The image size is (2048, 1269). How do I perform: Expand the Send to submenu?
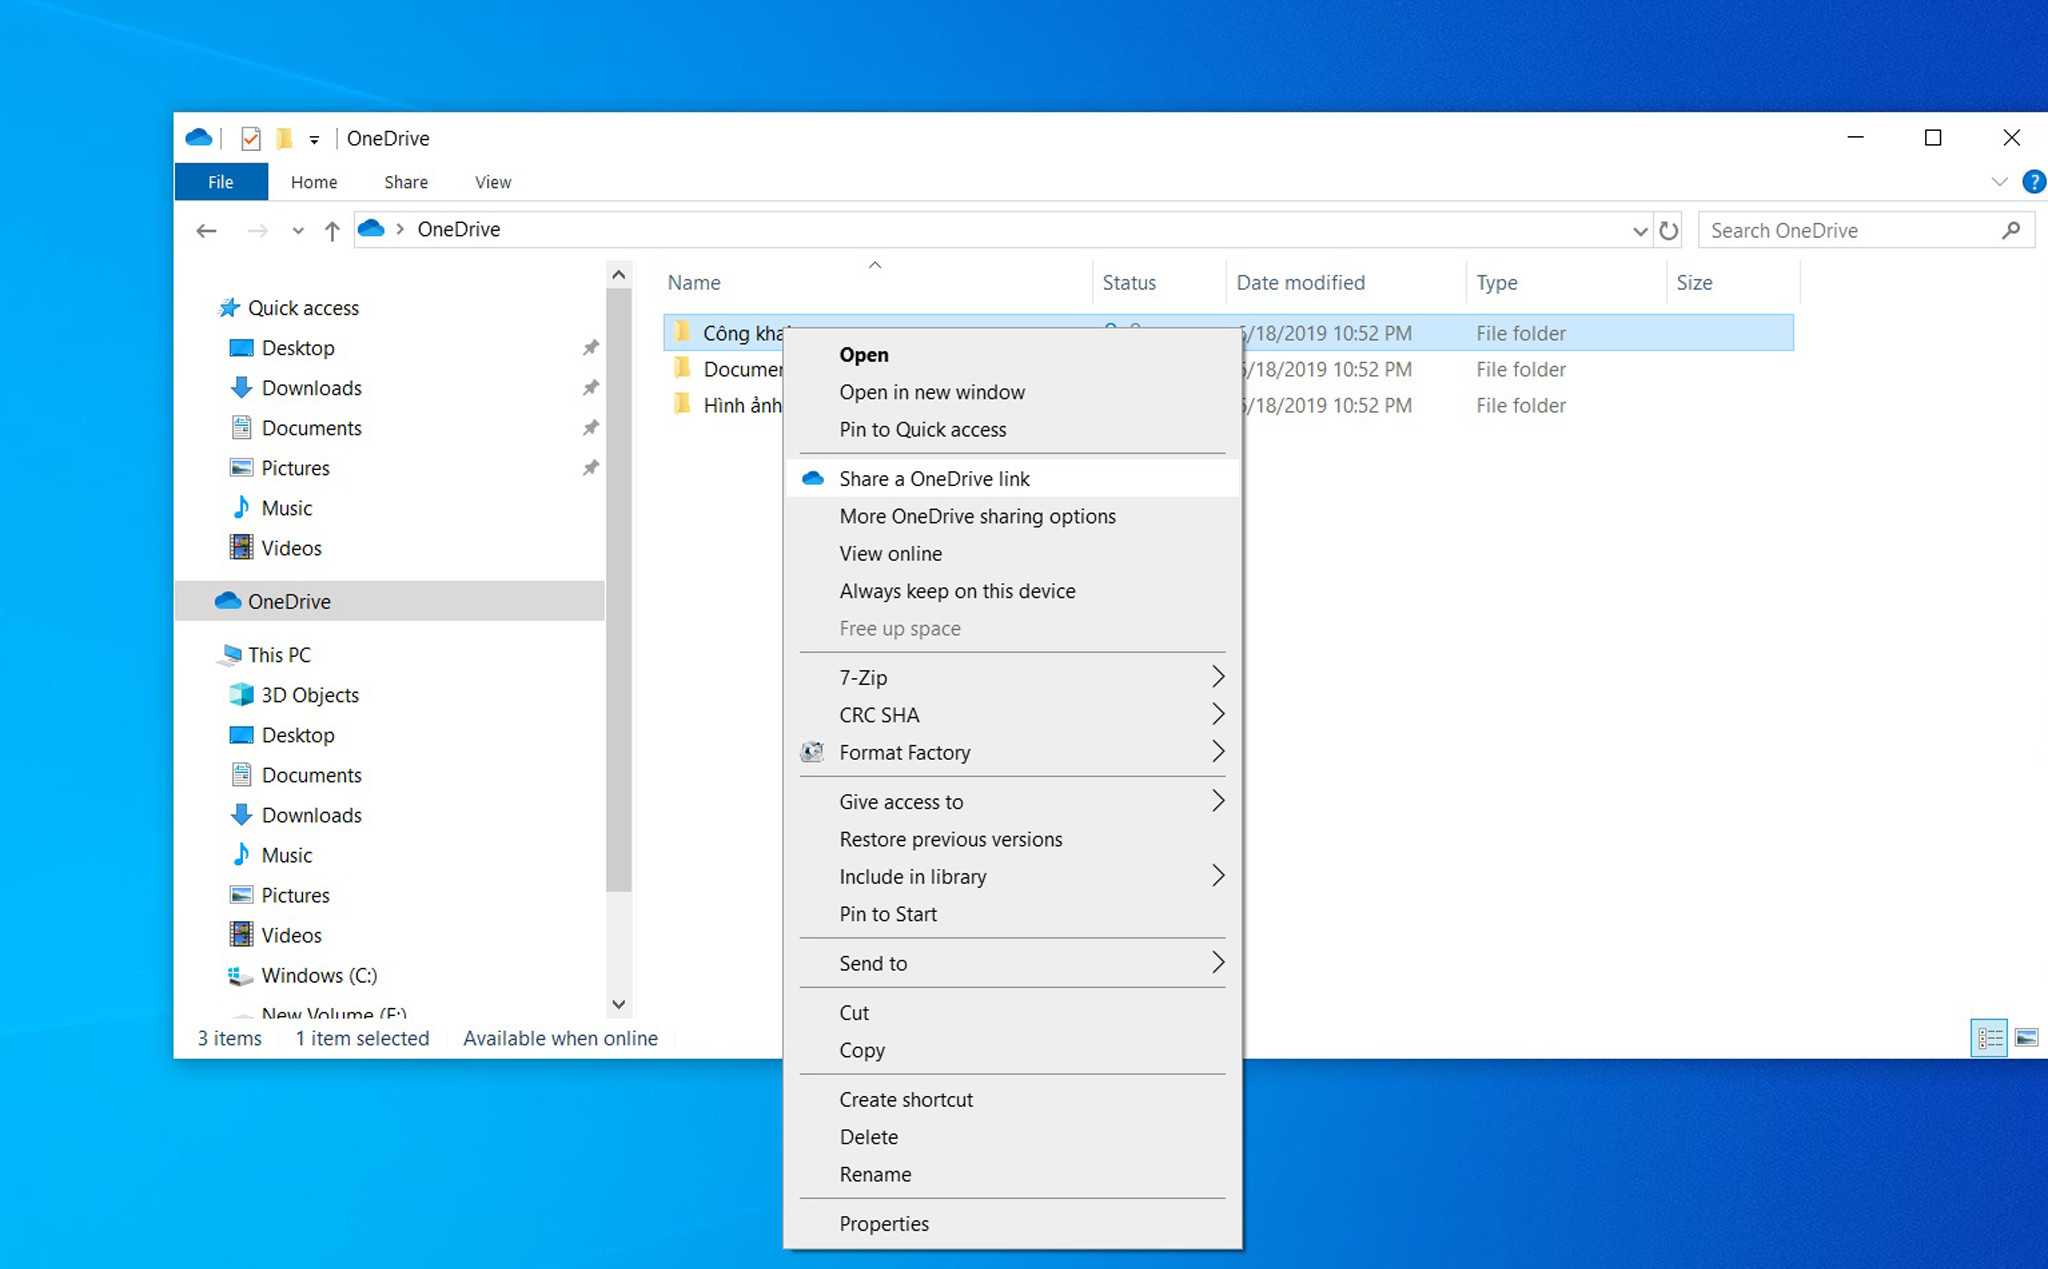coord(1014,962)
